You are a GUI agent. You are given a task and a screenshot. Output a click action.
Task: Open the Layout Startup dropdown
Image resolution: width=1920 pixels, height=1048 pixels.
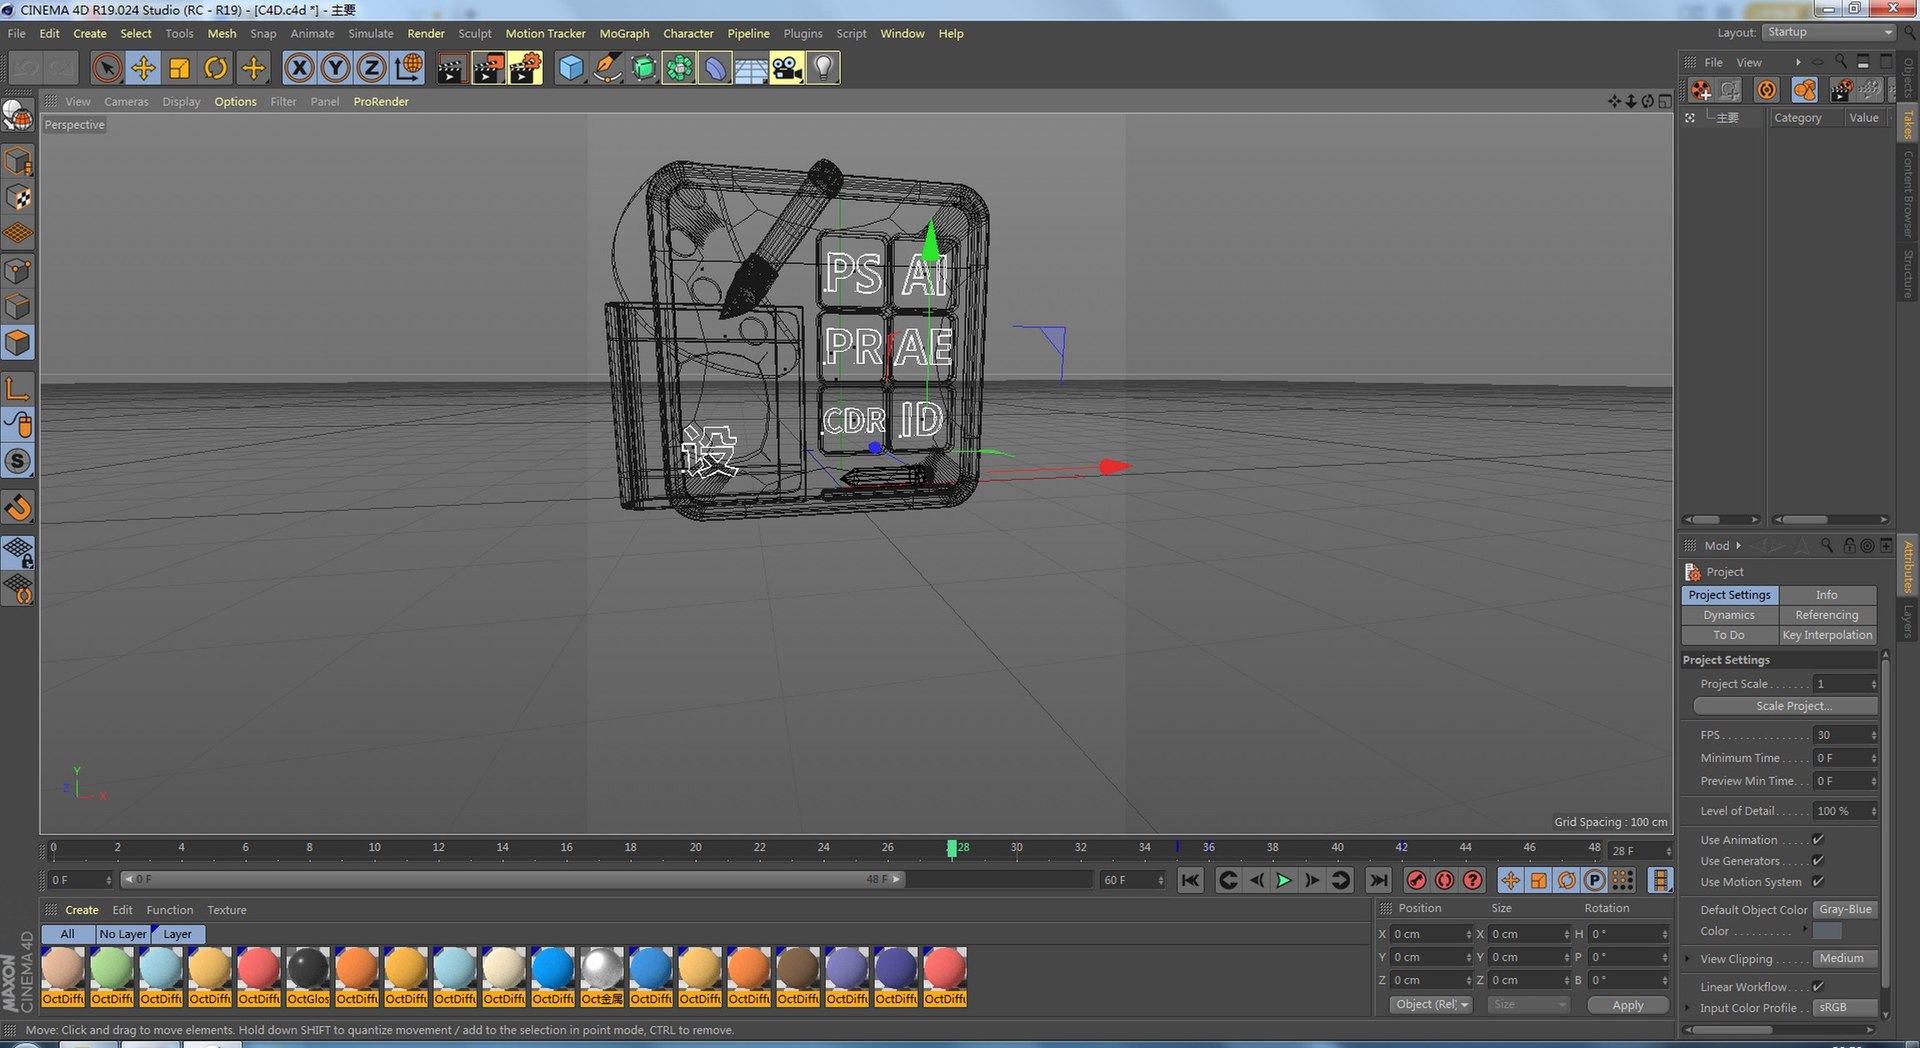tap(1829, 33)
